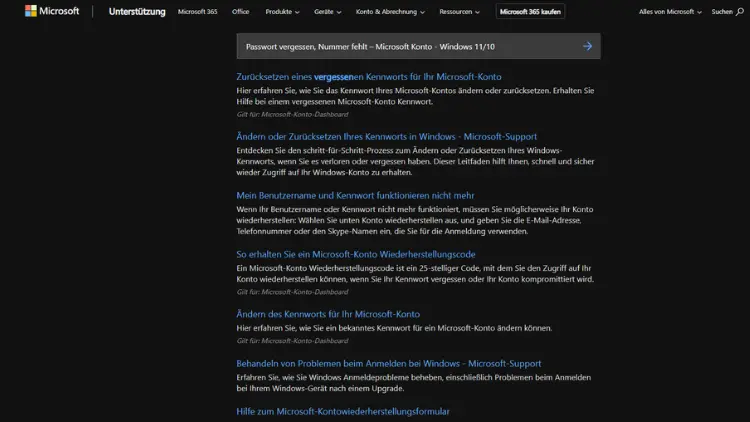Click description starting 'Ein Microsoft-Konto Wiederherstellungscode ist'
Screen dimensions: 750x422
[x=415, y=274]
